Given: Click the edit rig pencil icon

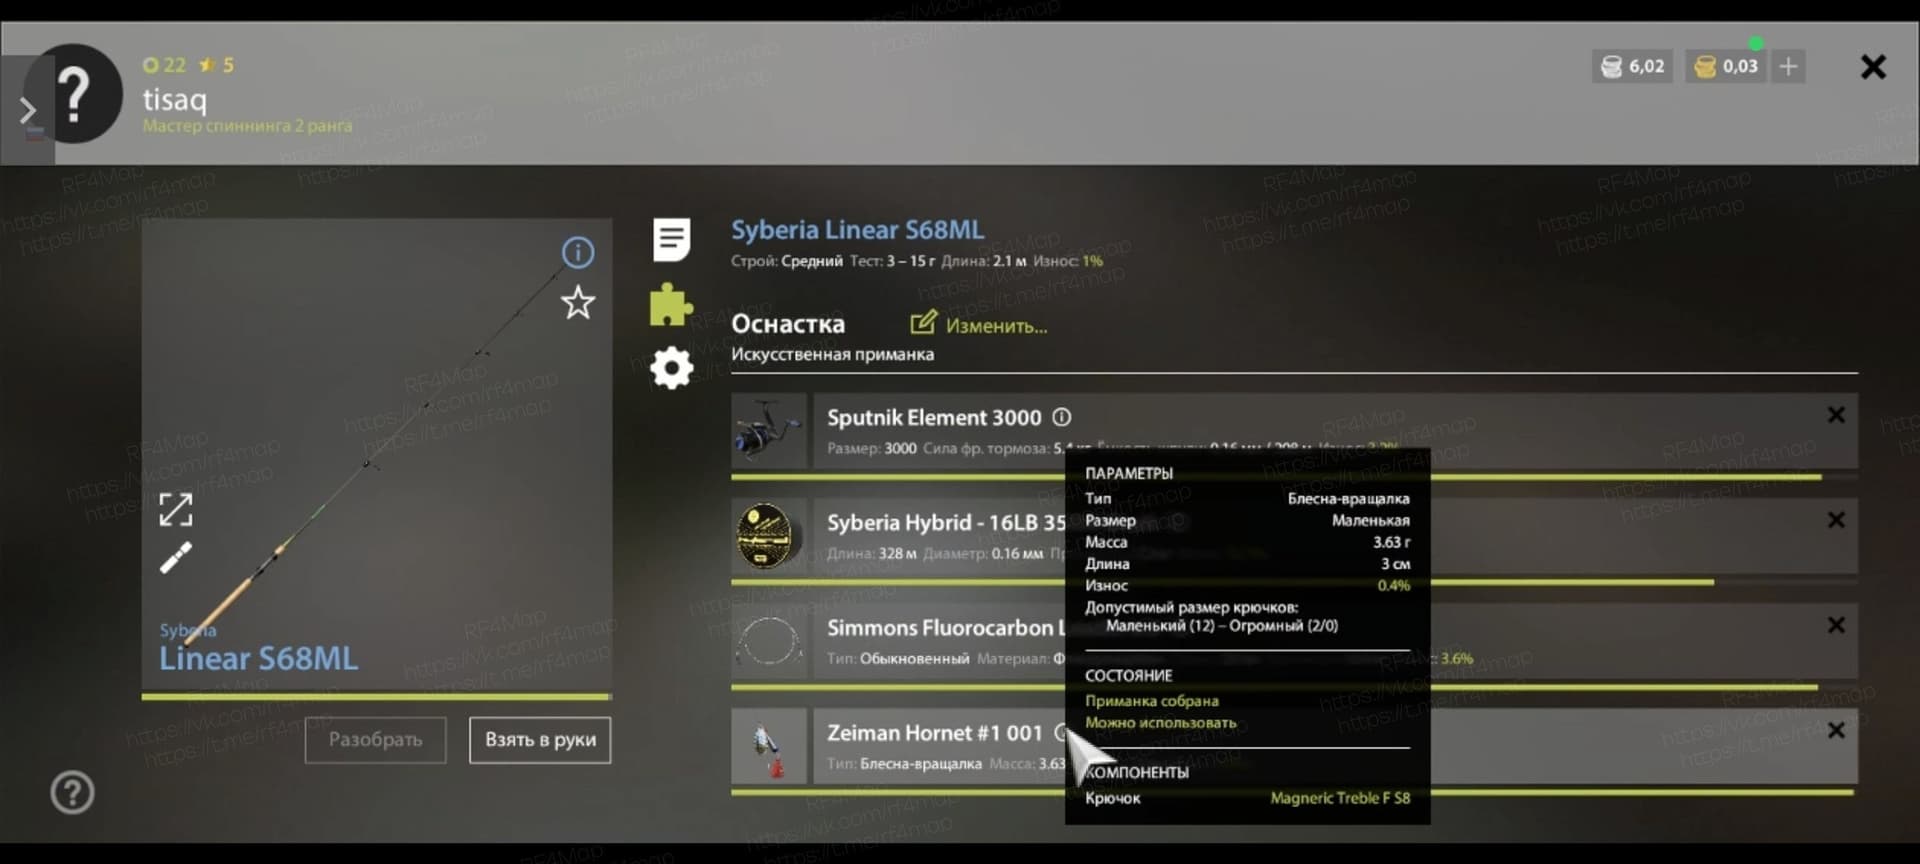Looking at the screenshot, I should 923,323.
